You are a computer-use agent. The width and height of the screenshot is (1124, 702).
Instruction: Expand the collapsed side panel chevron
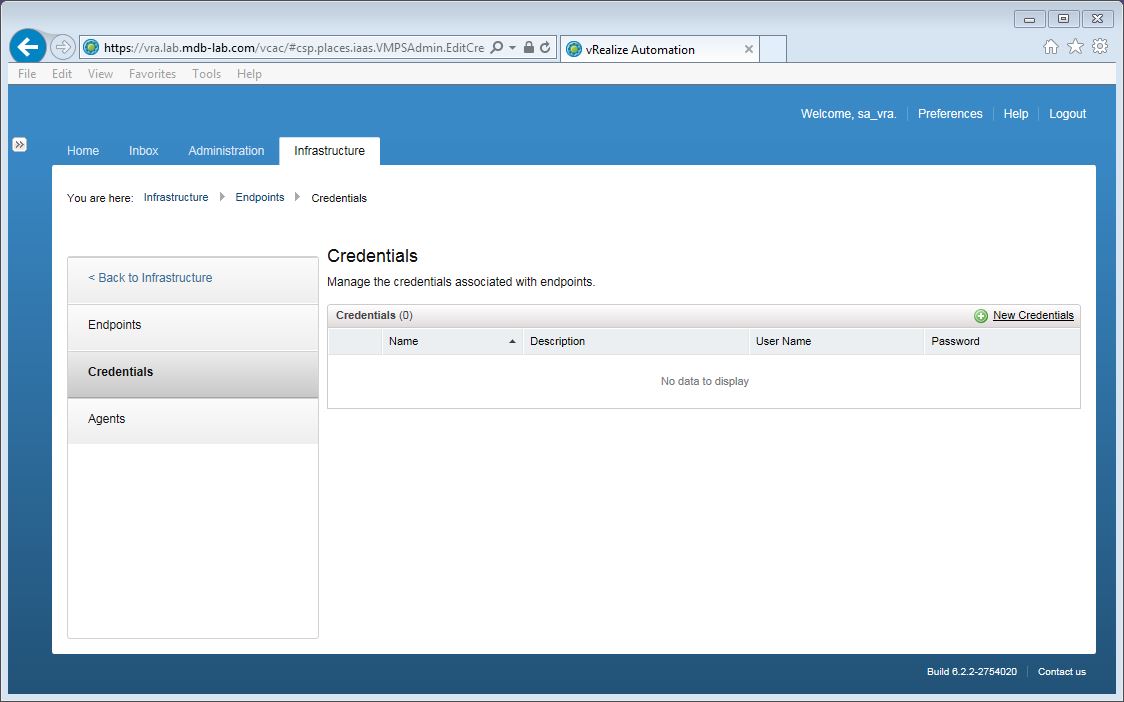pos(19,145)
